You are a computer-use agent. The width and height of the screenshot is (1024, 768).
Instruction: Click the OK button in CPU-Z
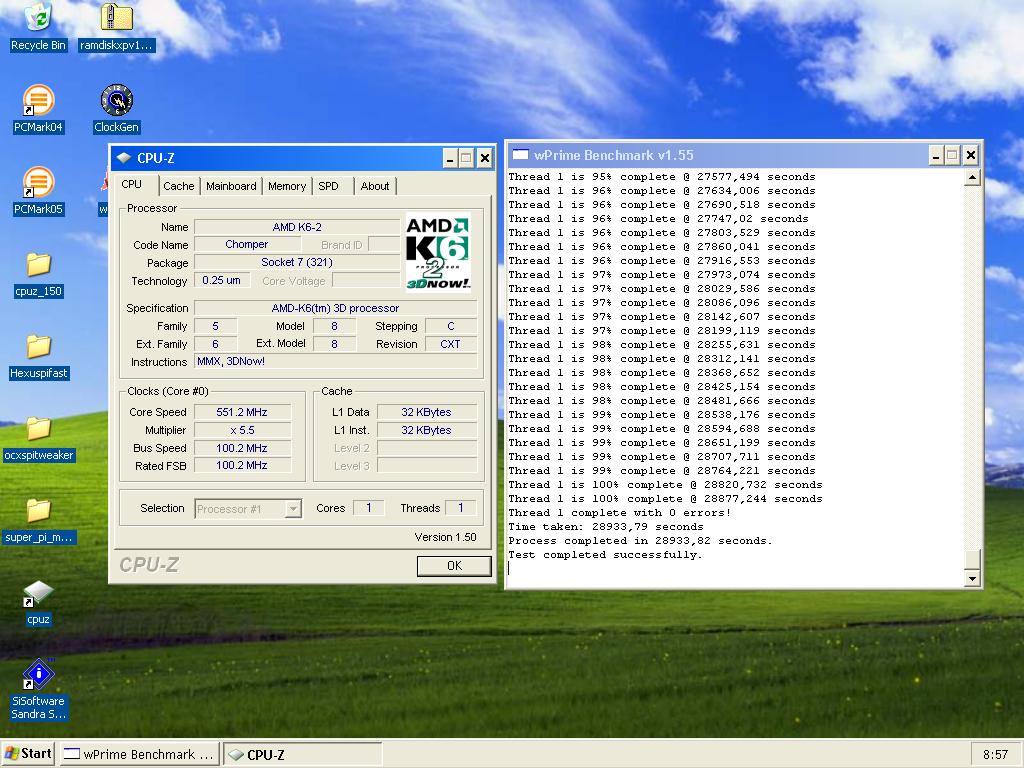pyautogui.click(x=454, y=566)
